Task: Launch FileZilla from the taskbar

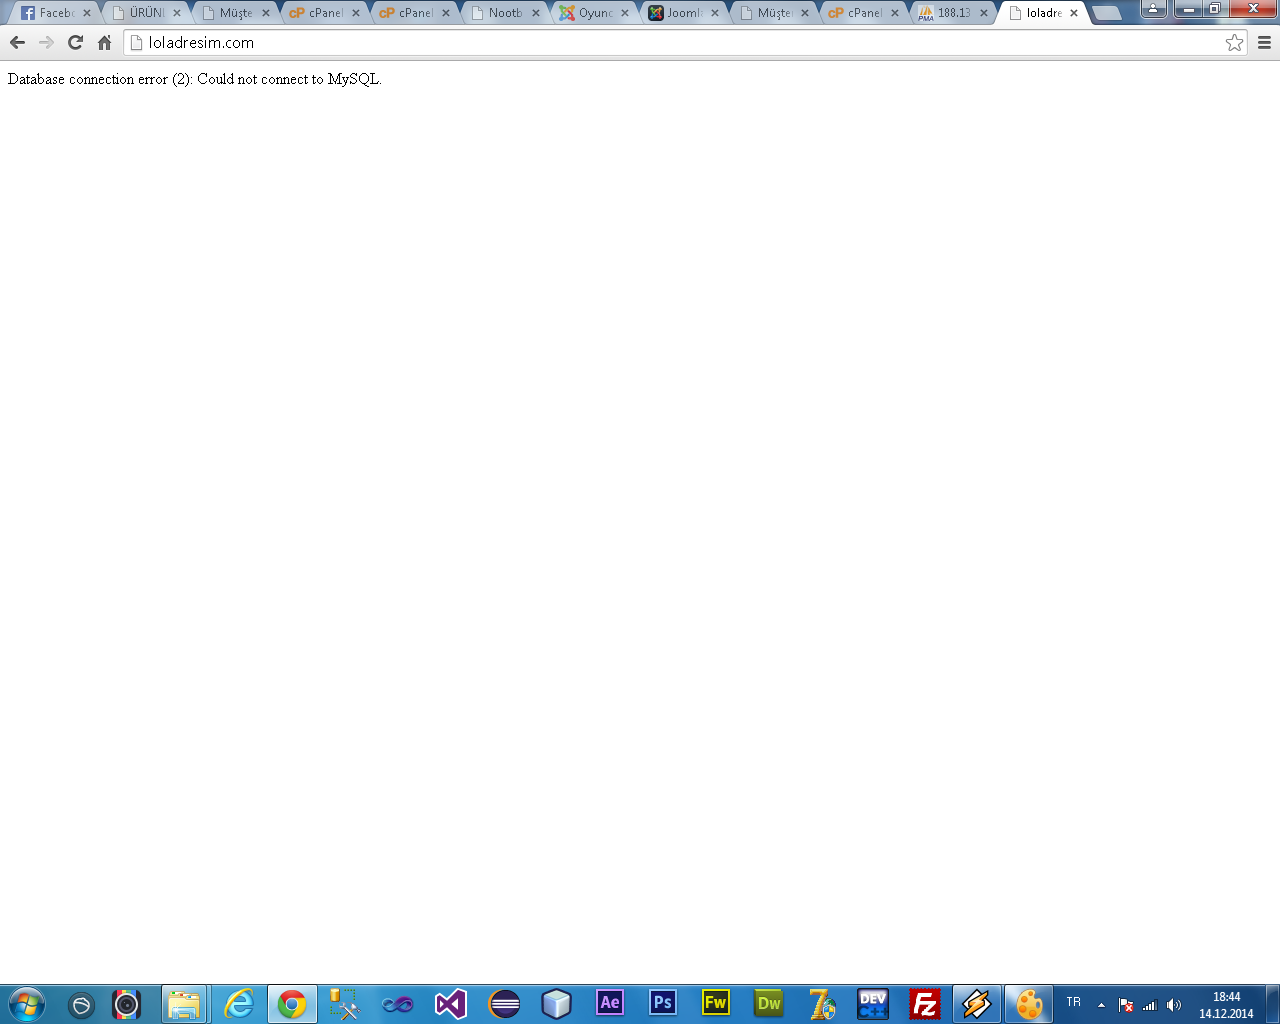Action: tap(925, 1004)
